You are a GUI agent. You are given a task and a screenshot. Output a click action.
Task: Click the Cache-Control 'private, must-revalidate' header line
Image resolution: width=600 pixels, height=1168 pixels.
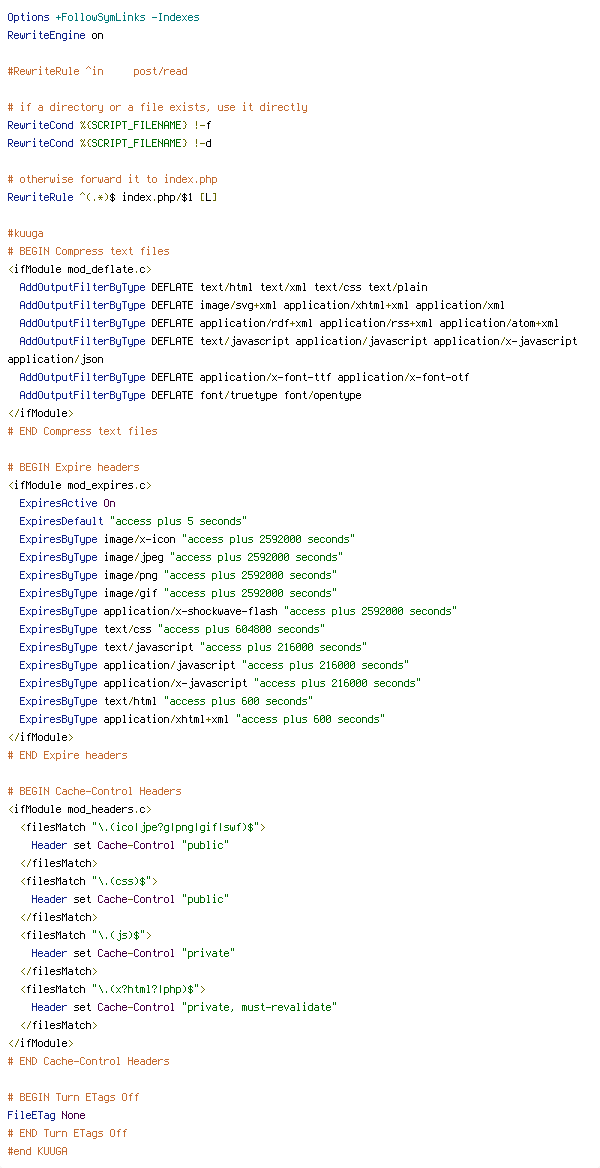pos(184,1007)
